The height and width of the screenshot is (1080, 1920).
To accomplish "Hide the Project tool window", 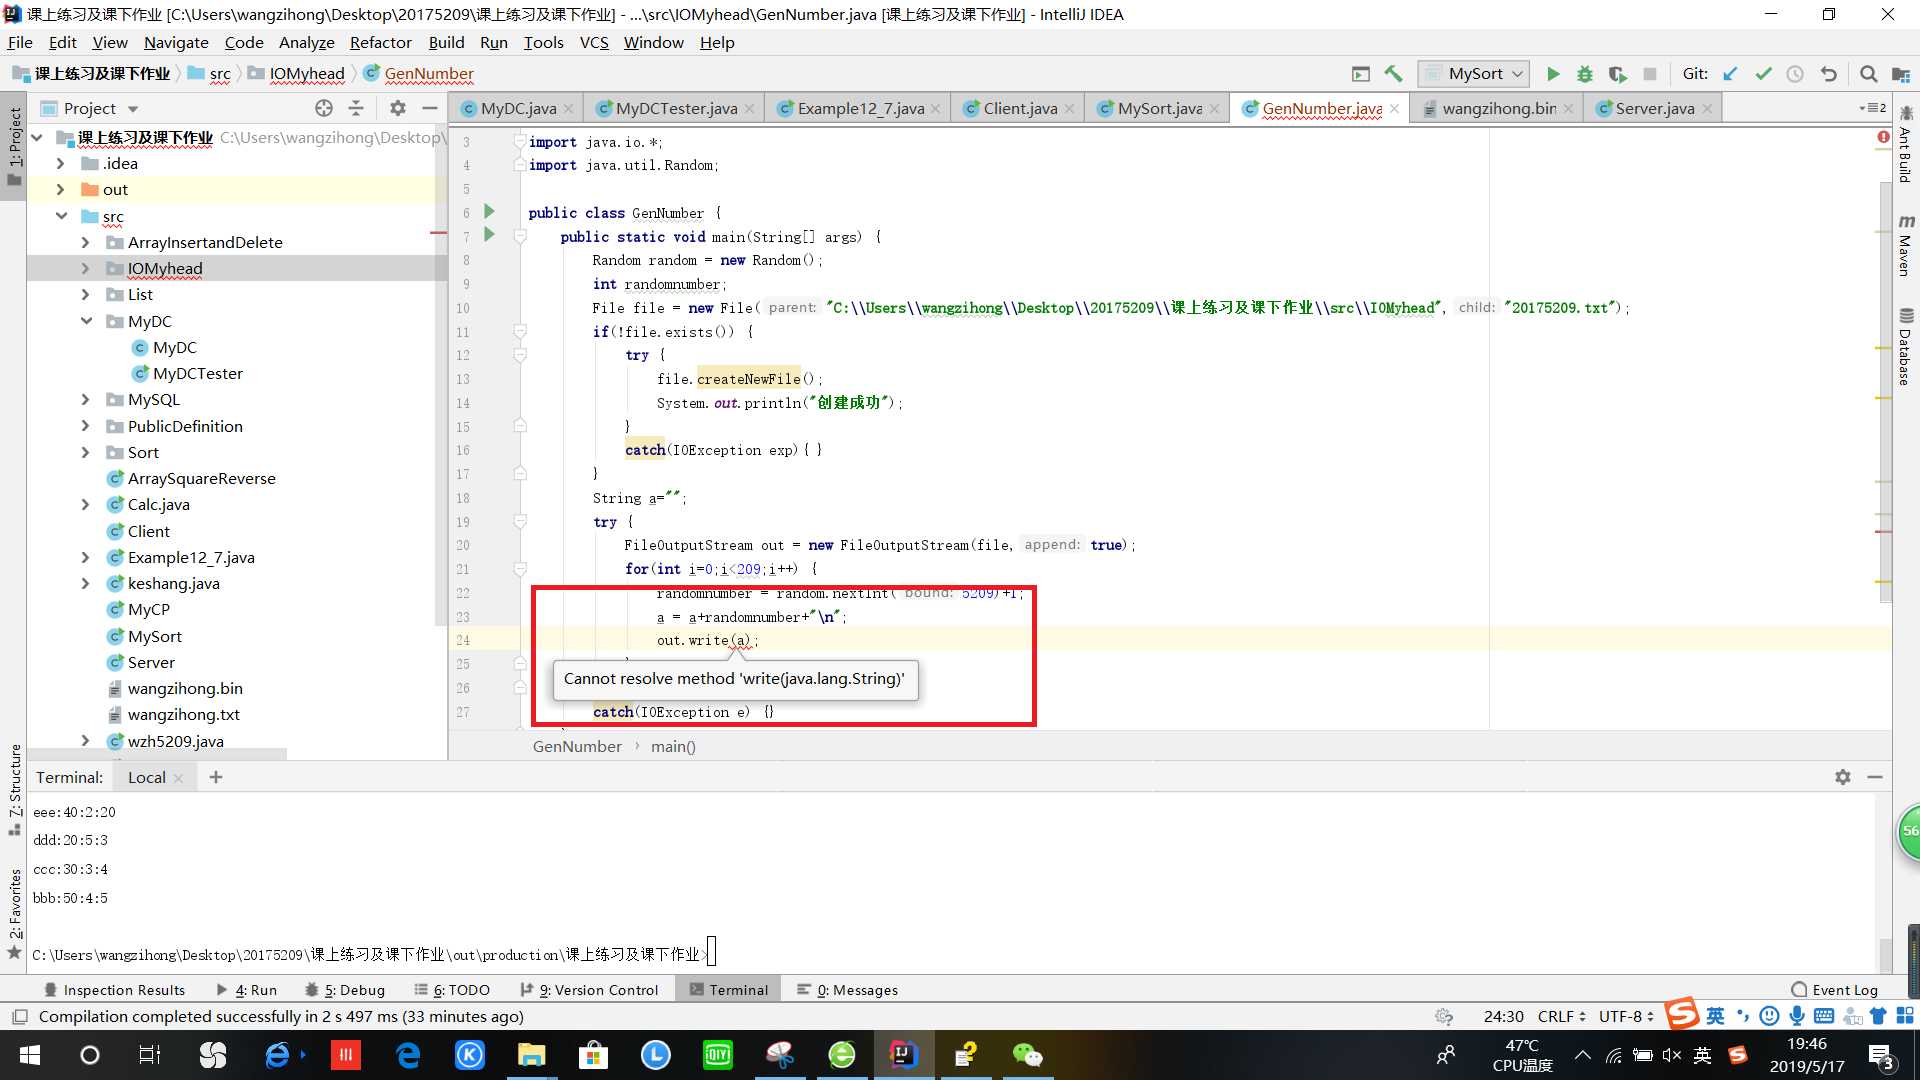I will tap(430, 108).
